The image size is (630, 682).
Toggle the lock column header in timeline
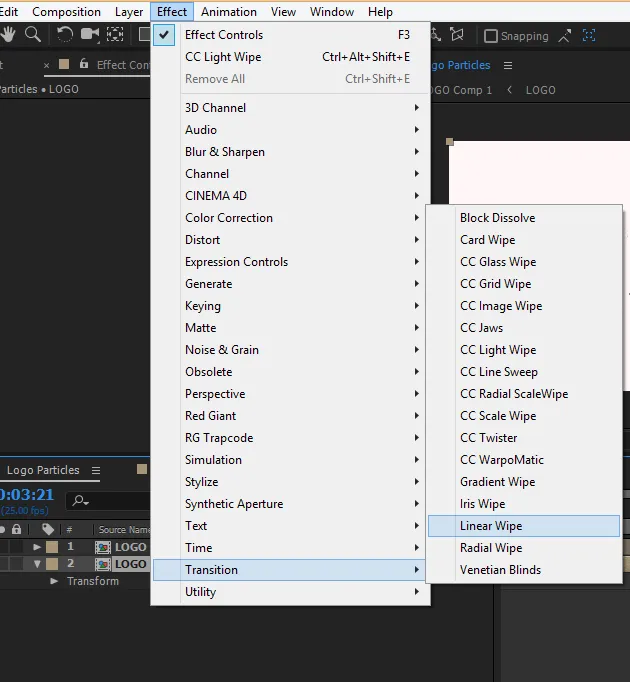click(x=17, y=529)
